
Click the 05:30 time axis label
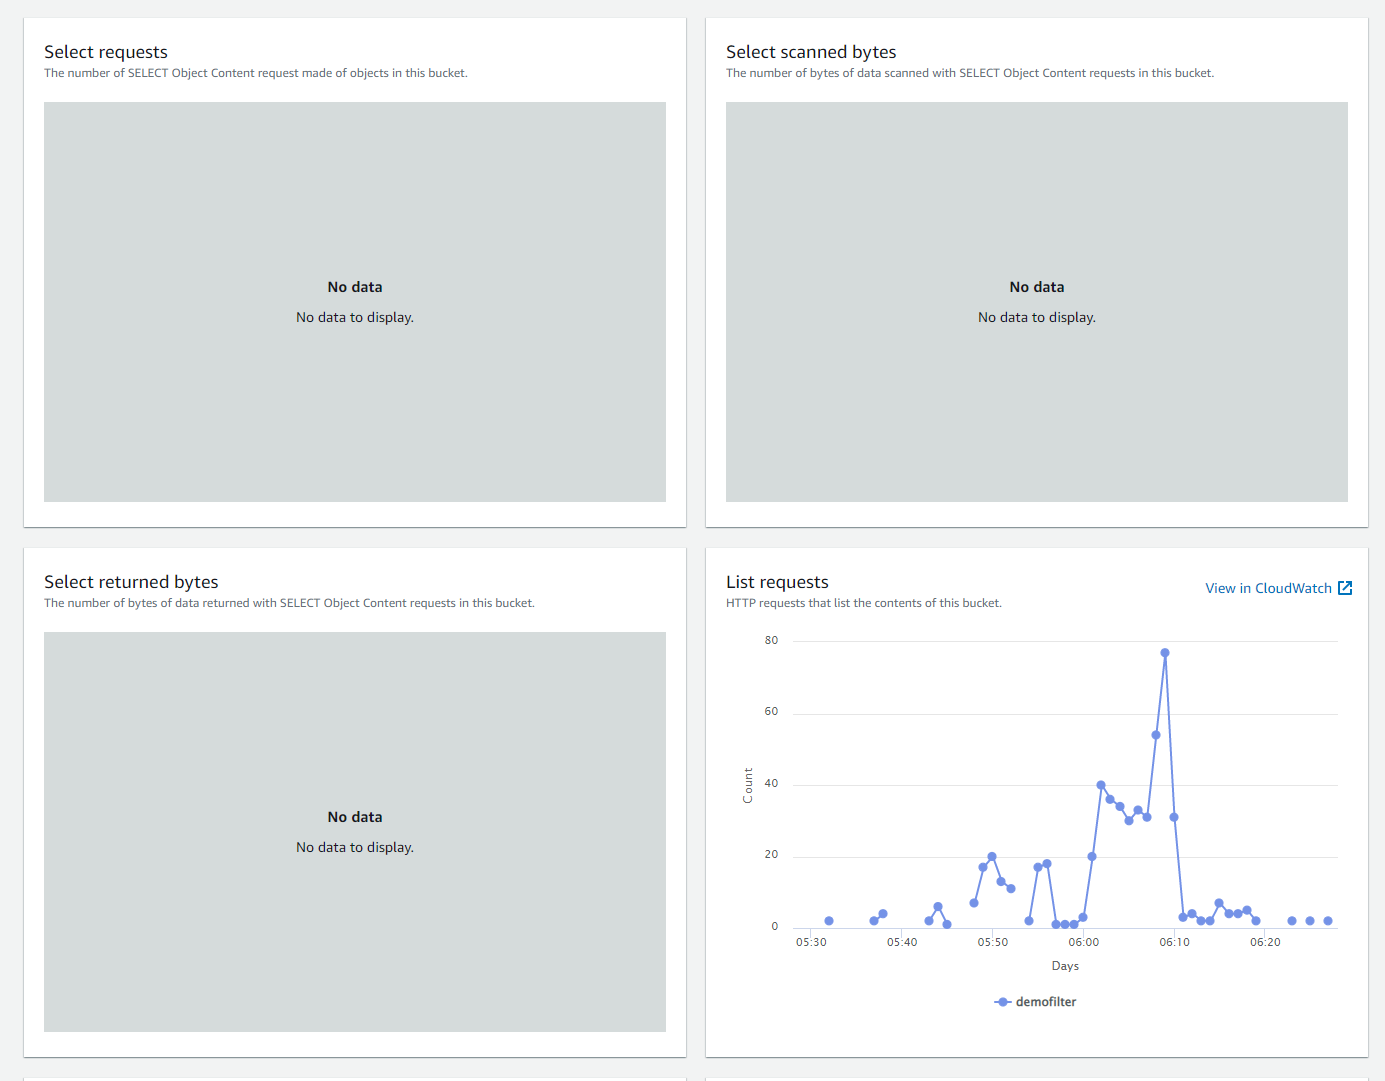811,942
